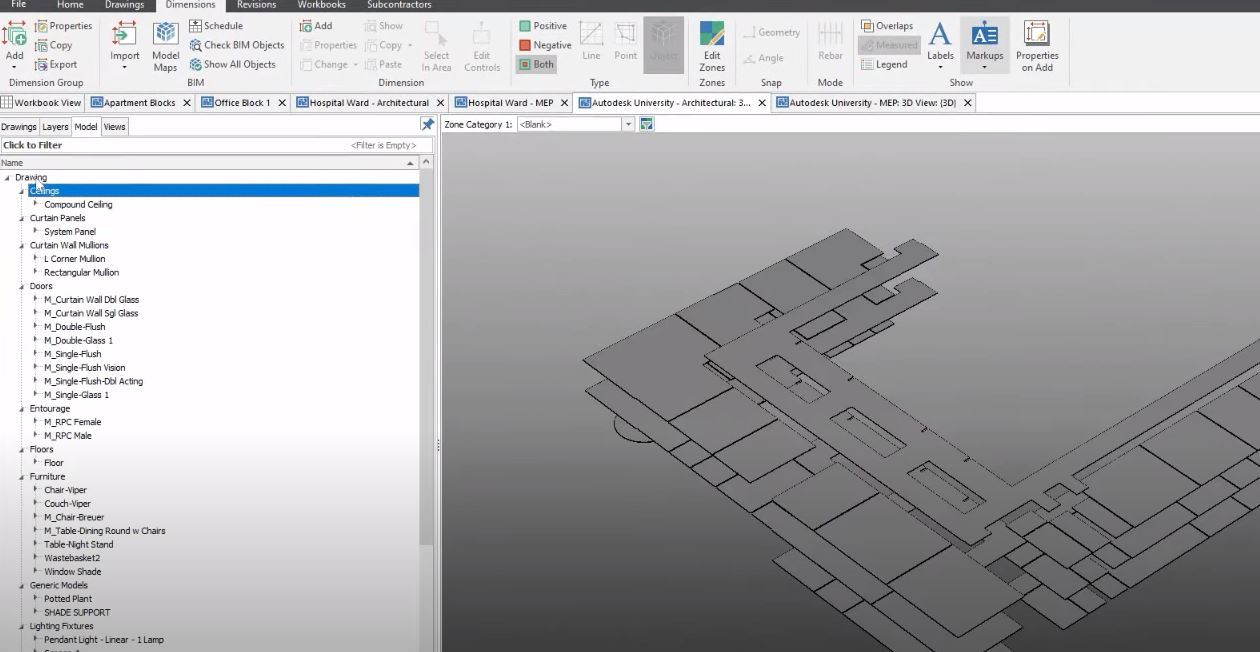Switch to the Subcontractors ribbon tab
Viewport: 1260px width, 652px height.
point(399,5)
